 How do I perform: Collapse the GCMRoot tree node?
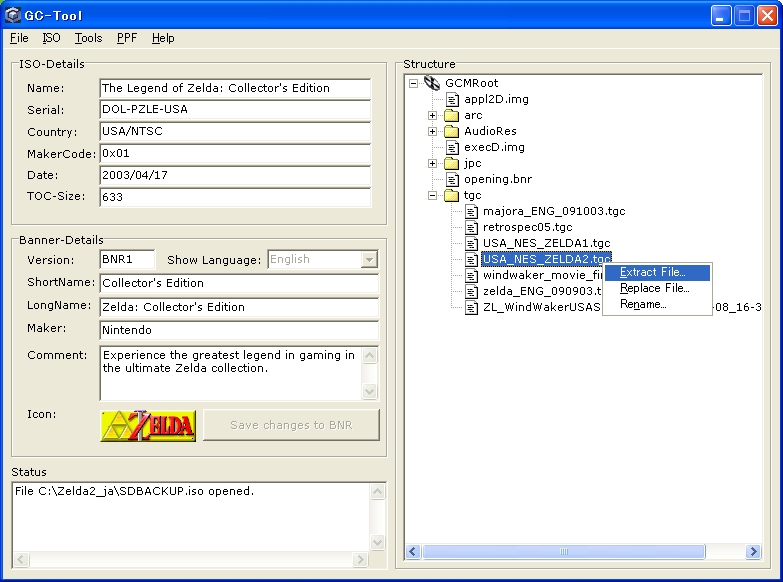click(413, 83)
